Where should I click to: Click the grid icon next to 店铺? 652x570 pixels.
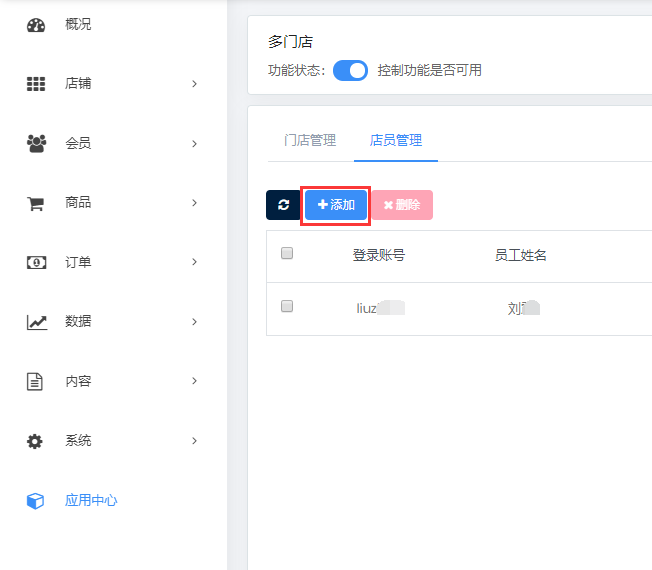(x=36, y=84)
